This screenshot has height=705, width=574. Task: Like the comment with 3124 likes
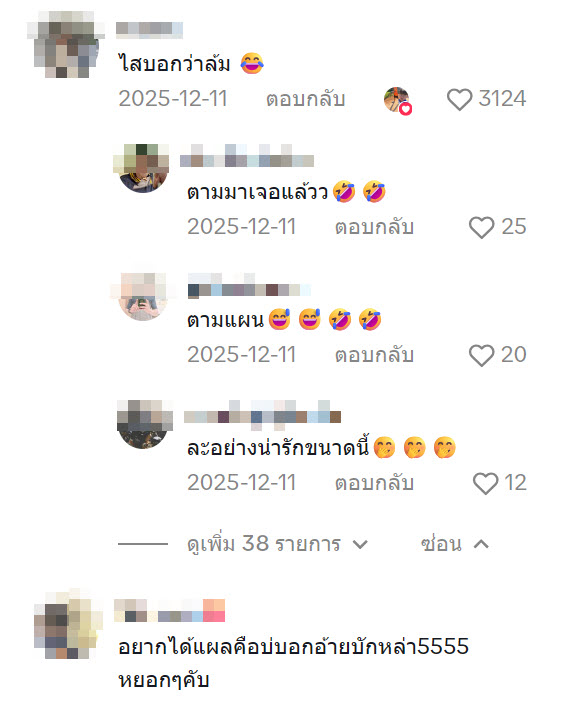pos(459,99)
